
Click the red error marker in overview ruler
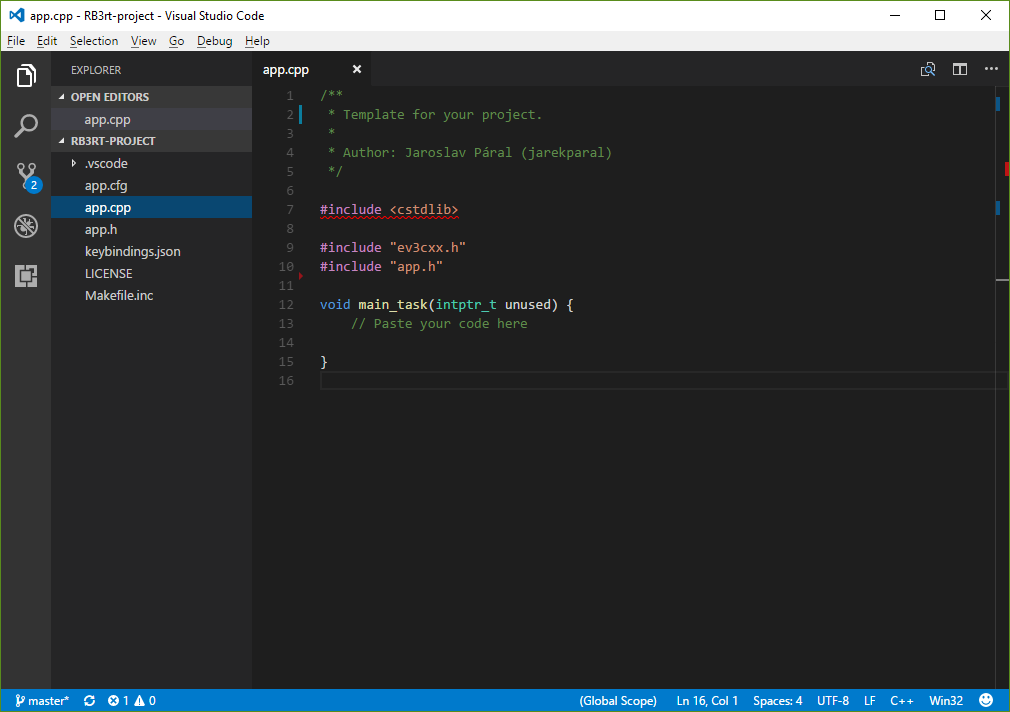pos(1007,169)
